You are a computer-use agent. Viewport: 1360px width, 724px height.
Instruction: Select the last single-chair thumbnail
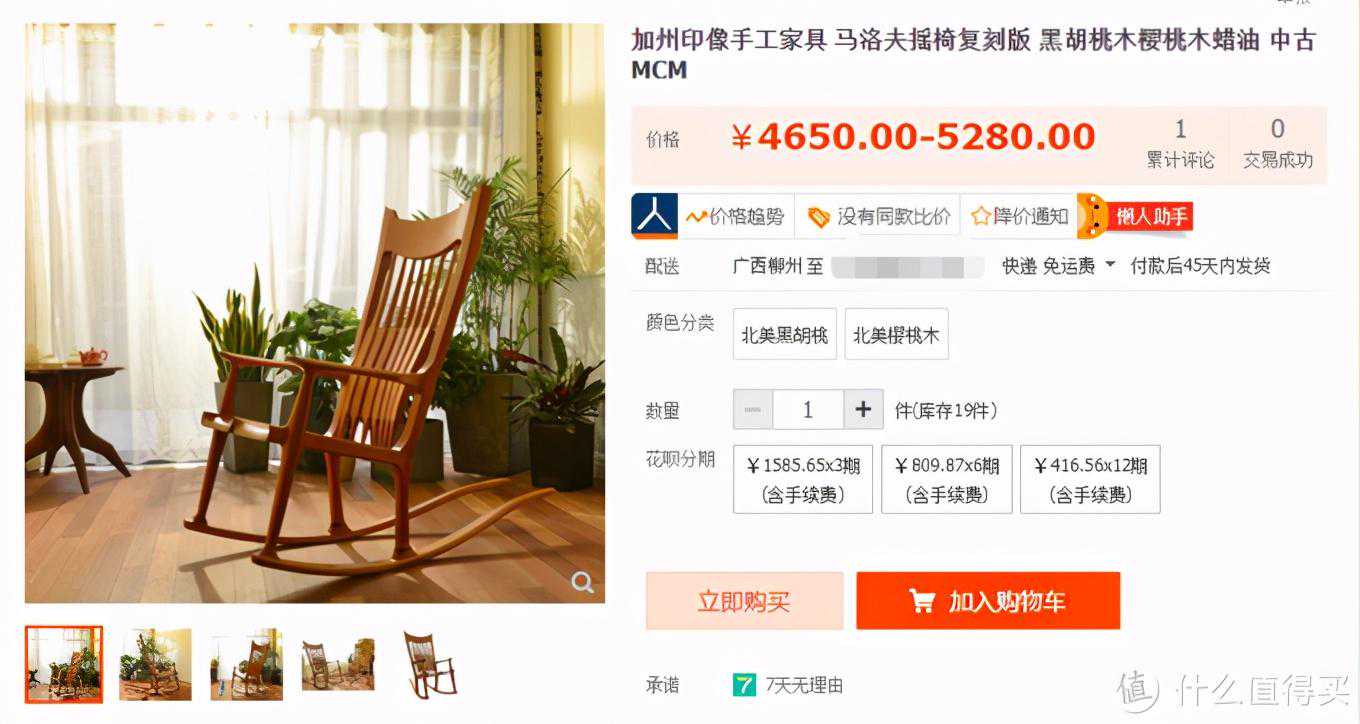coord(430,664)
